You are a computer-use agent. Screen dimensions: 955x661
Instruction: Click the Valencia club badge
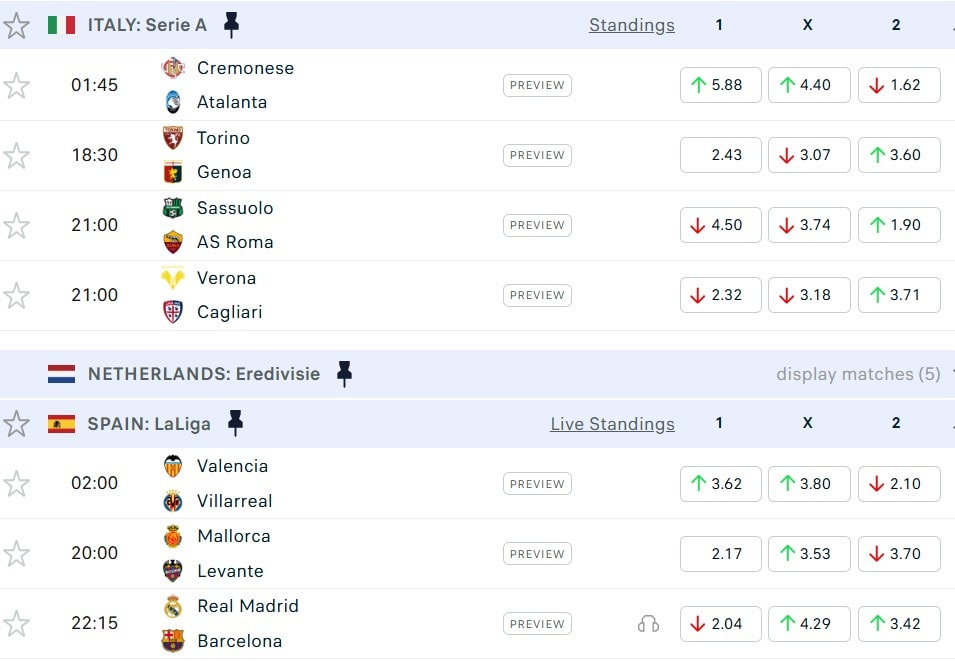[x=173, y=466]
